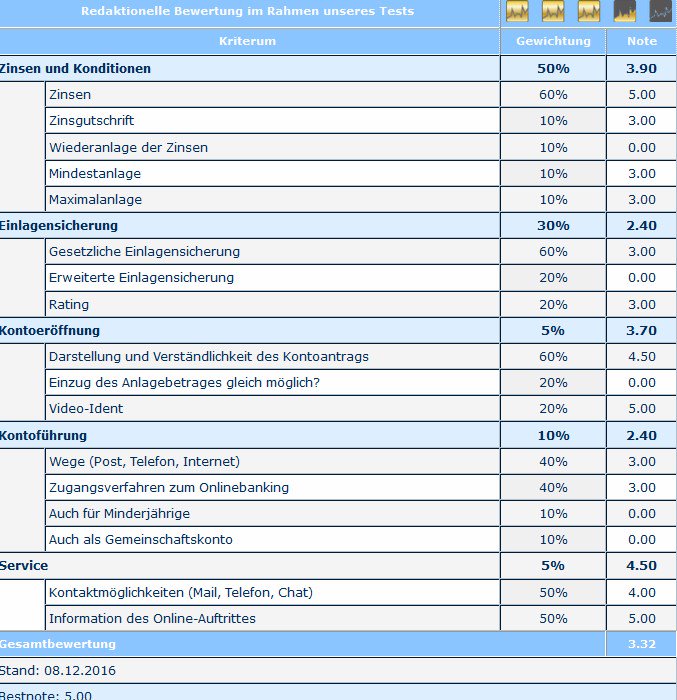Viewport: 677px width, 700px height.
Task: Select the 'Mindestanlage' criterion label
Action: point(95,173)
